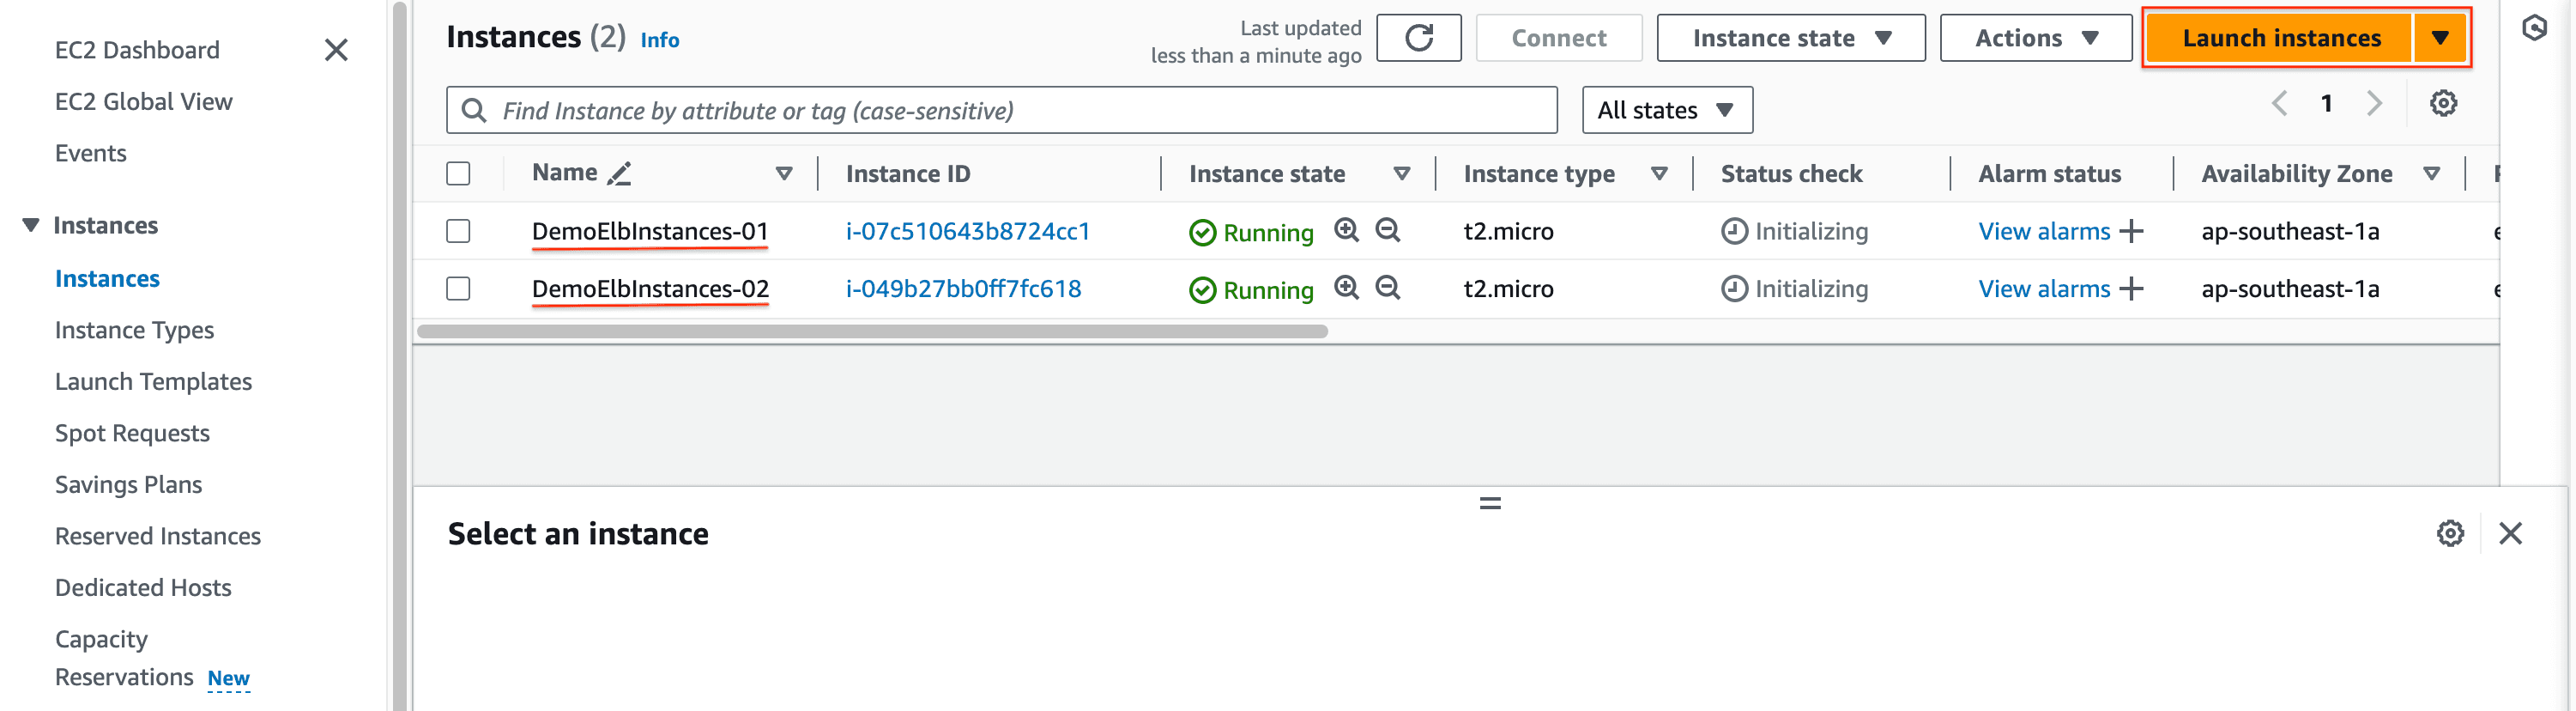This screenshot has width=2576, height=711.
Task: Click edit pencil icon beside Name column
Action: [619, 174]
